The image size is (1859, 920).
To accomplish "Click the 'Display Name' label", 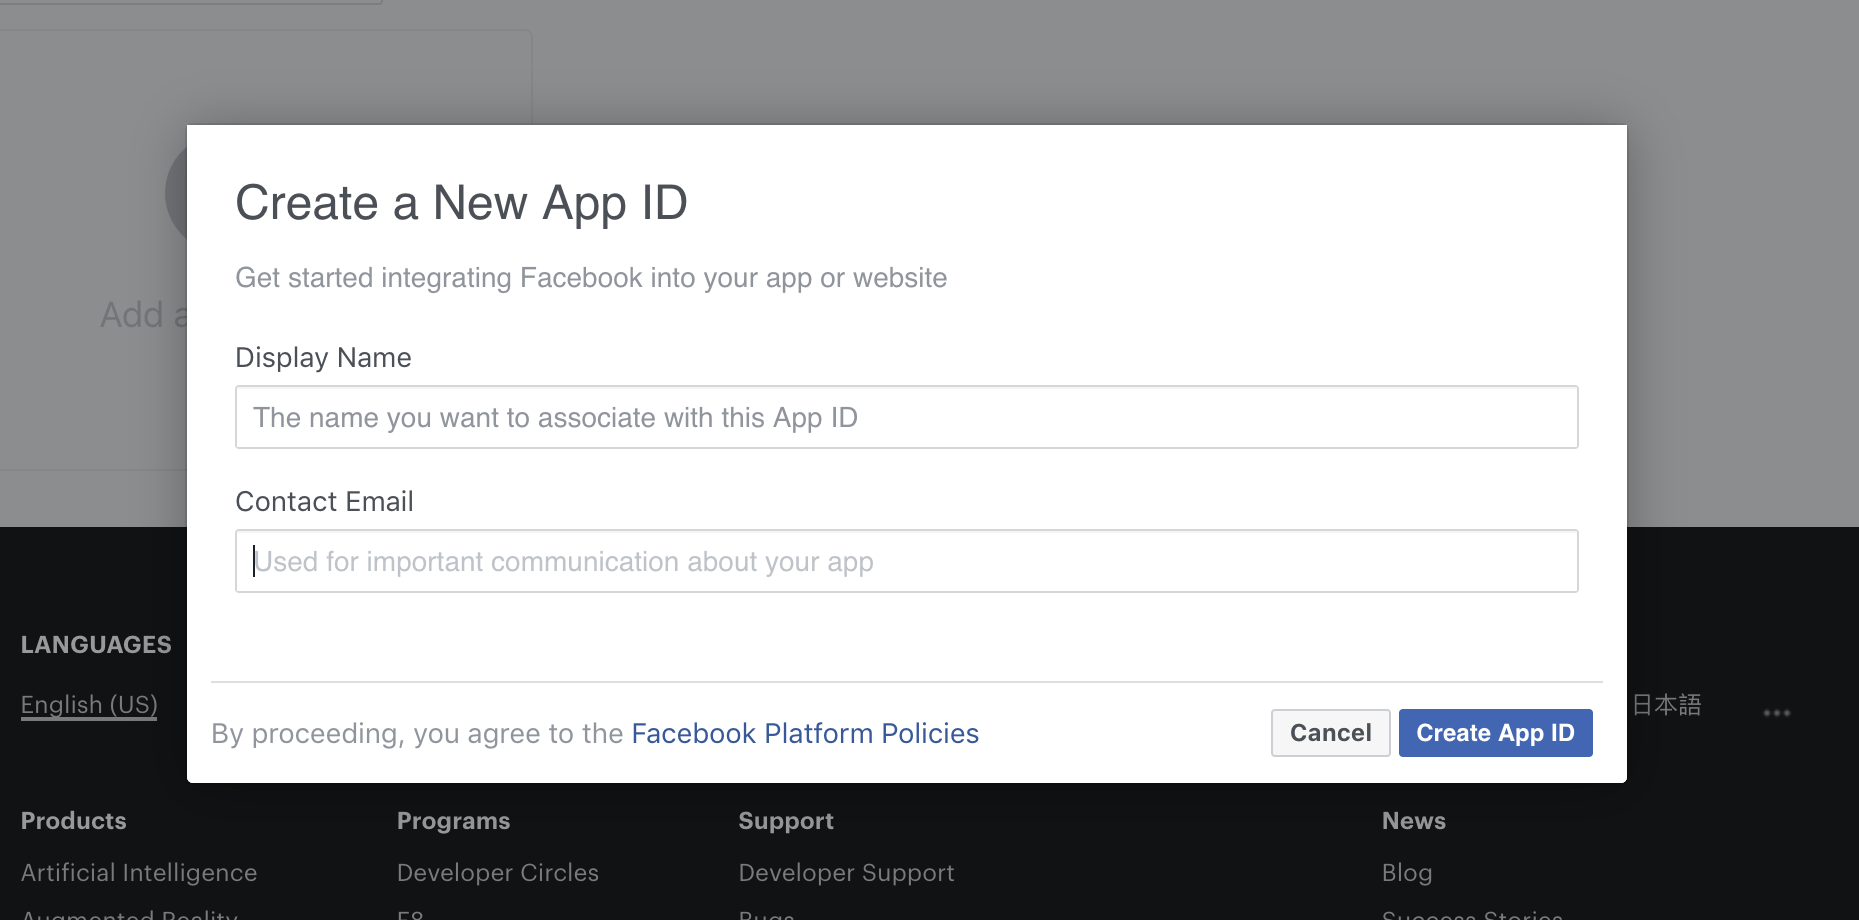I will click(323, 358).
